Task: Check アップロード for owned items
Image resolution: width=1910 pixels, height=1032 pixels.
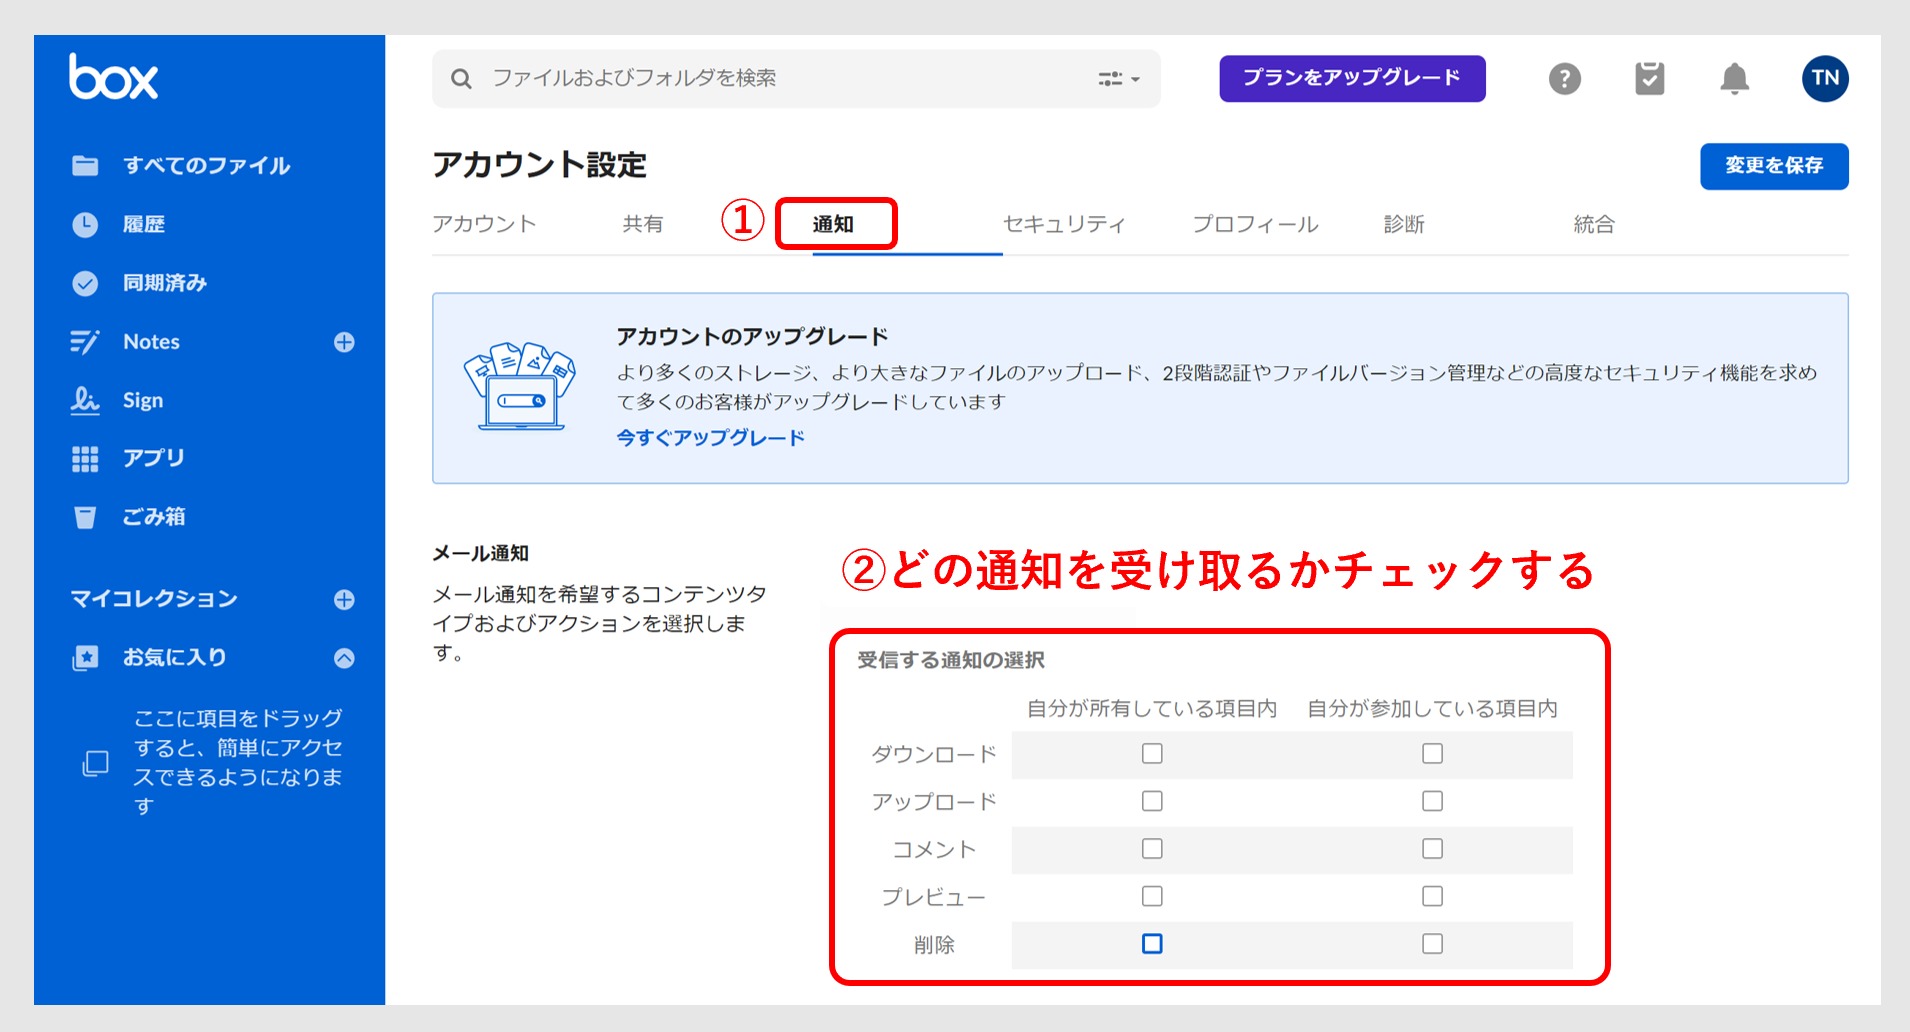Action: click(1152, 801)
